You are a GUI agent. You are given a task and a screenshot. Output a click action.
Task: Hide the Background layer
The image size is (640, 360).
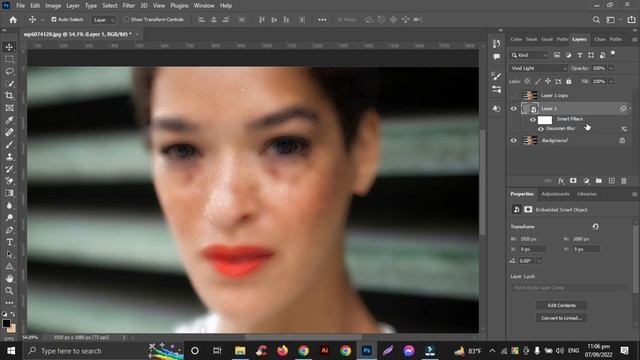[x=514, y=140]
